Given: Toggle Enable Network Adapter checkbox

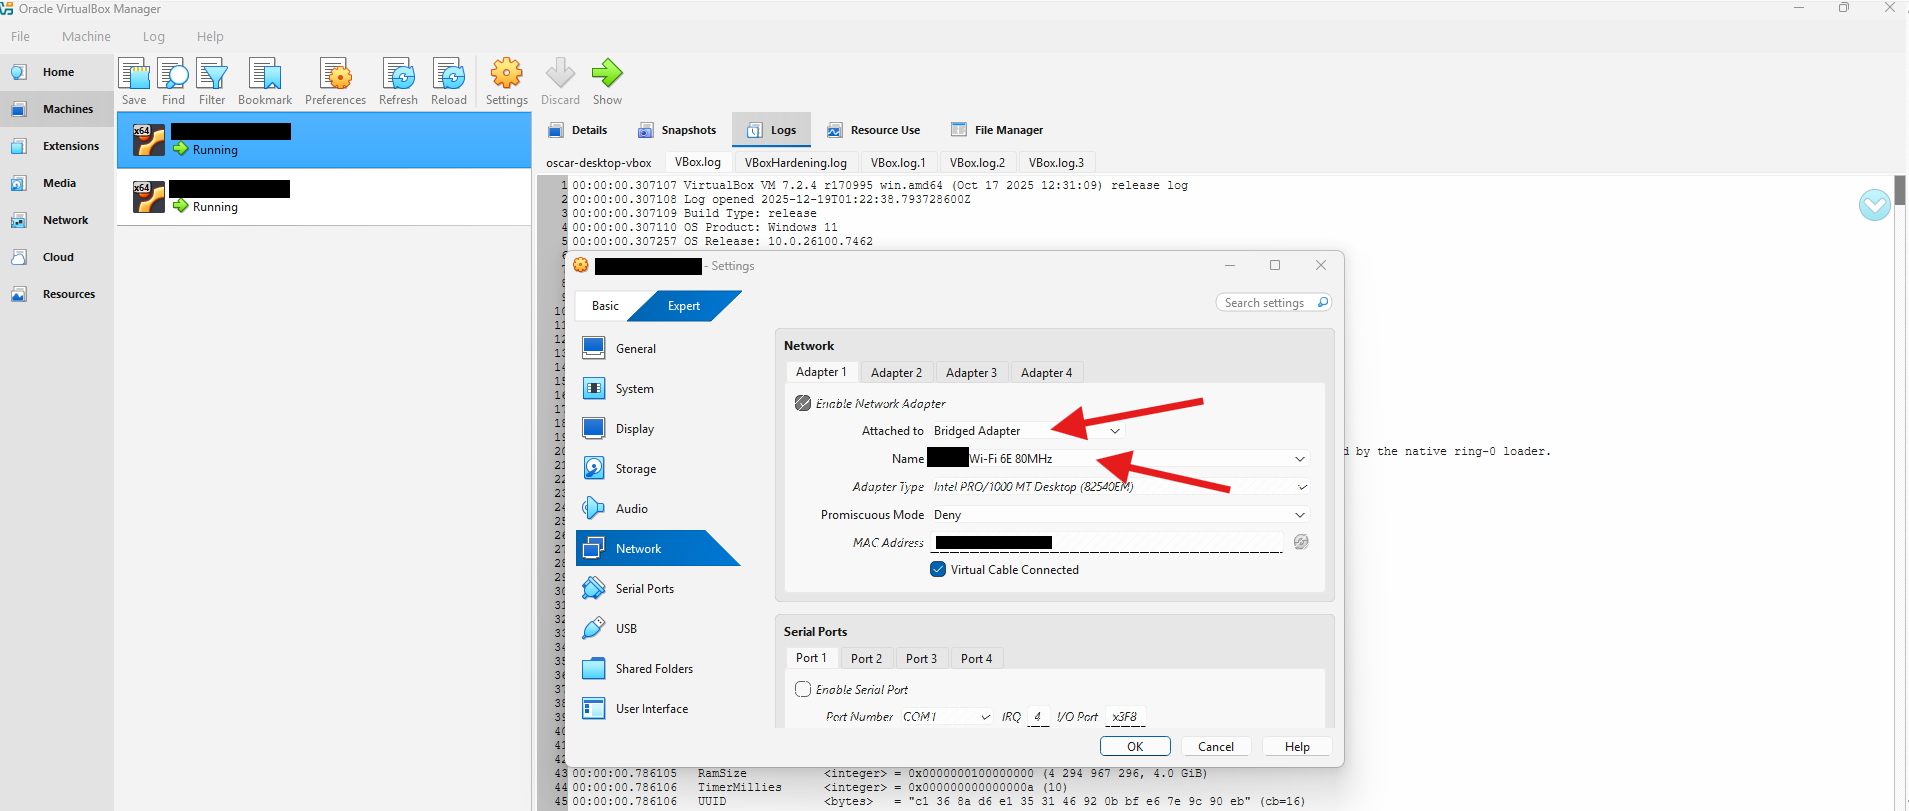Looking at the screenshot, I should pyautogui.click(x=803, y=403).
